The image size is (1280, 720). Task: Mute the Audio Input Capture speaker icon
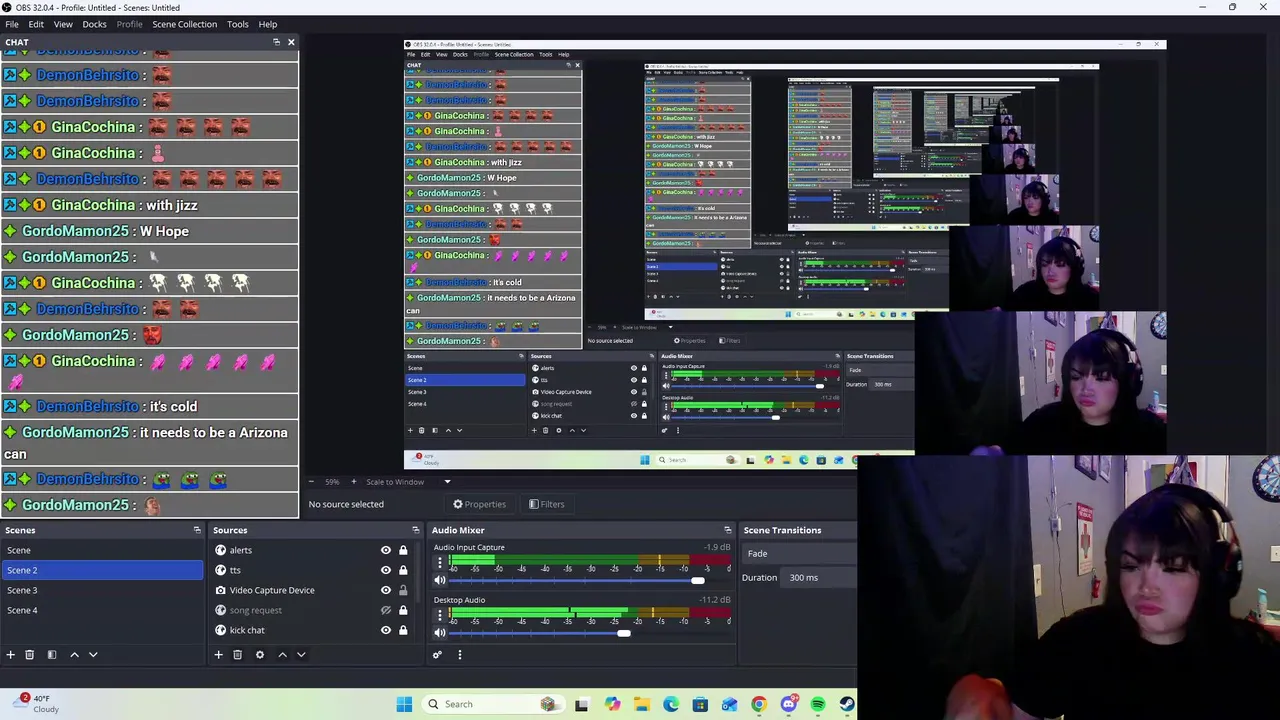coord(440,580)
